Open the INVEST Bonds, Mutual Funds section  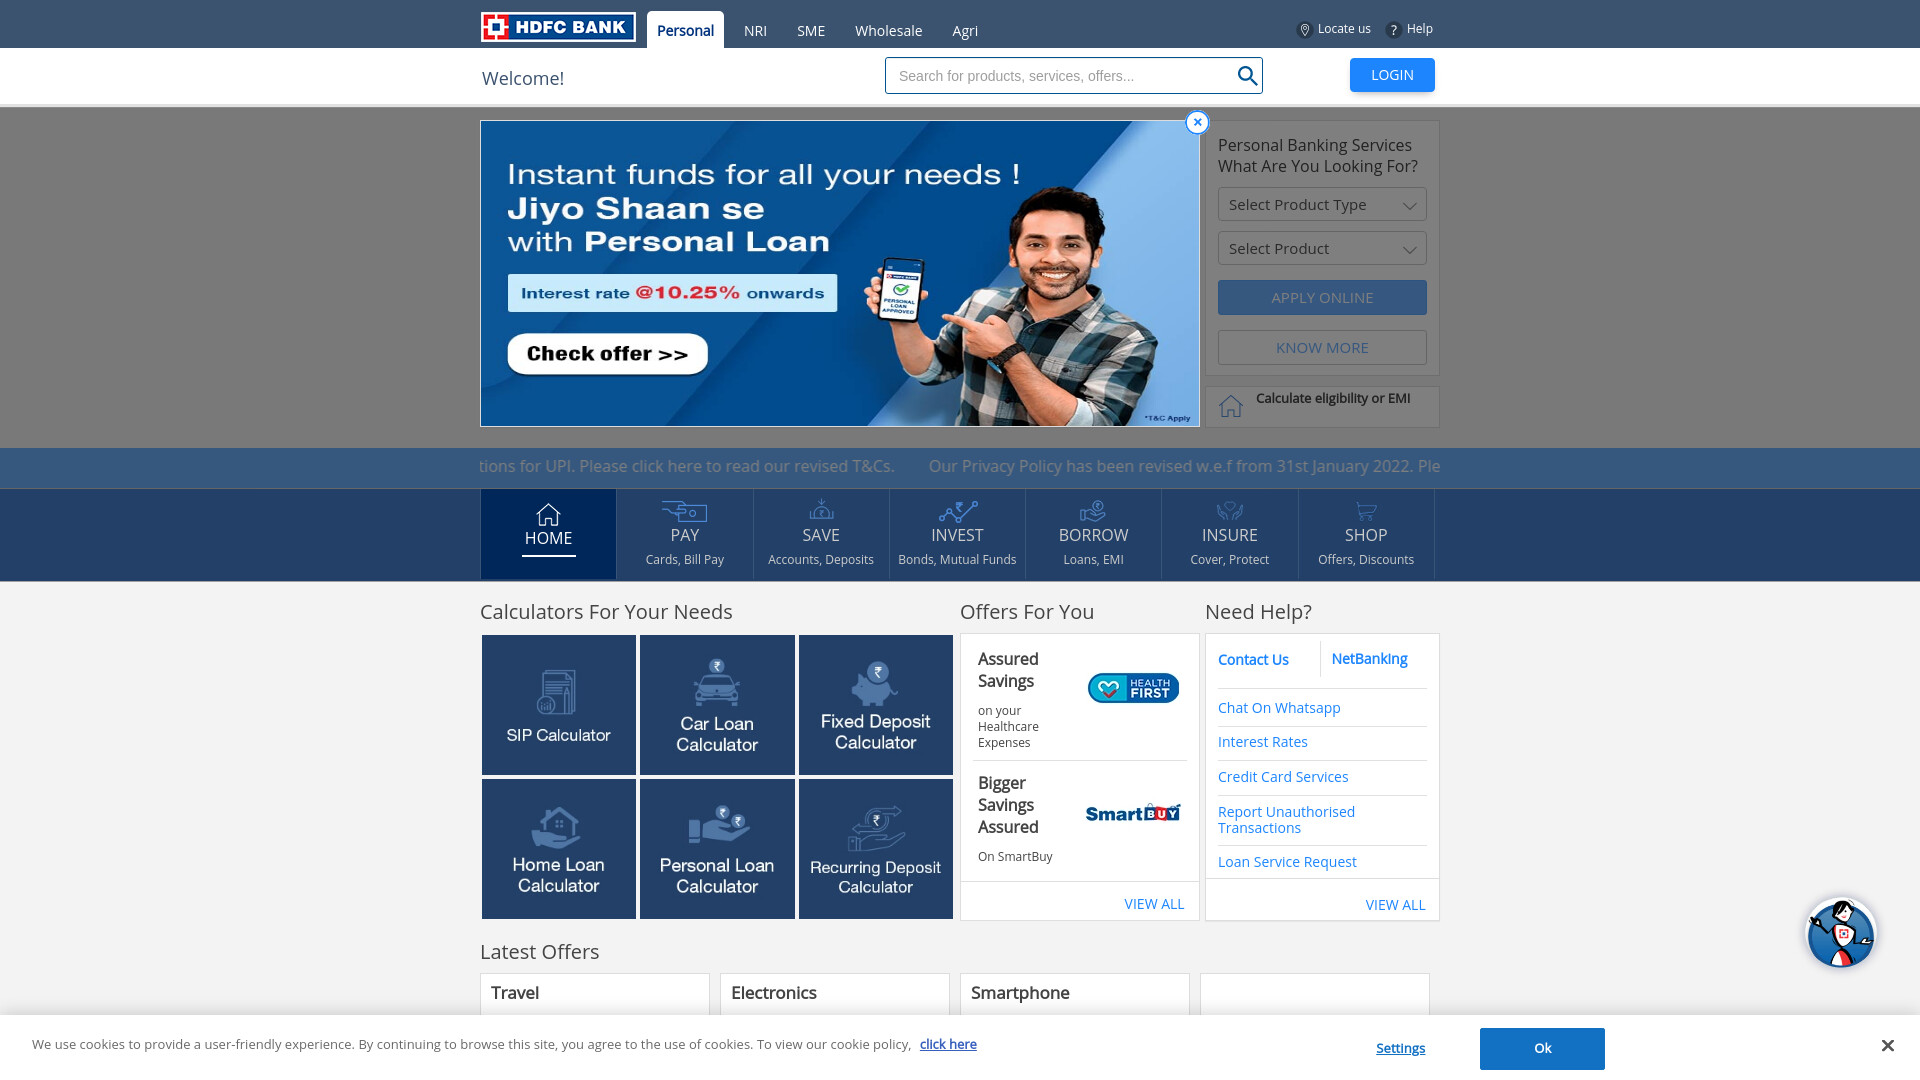pos(957,535)
